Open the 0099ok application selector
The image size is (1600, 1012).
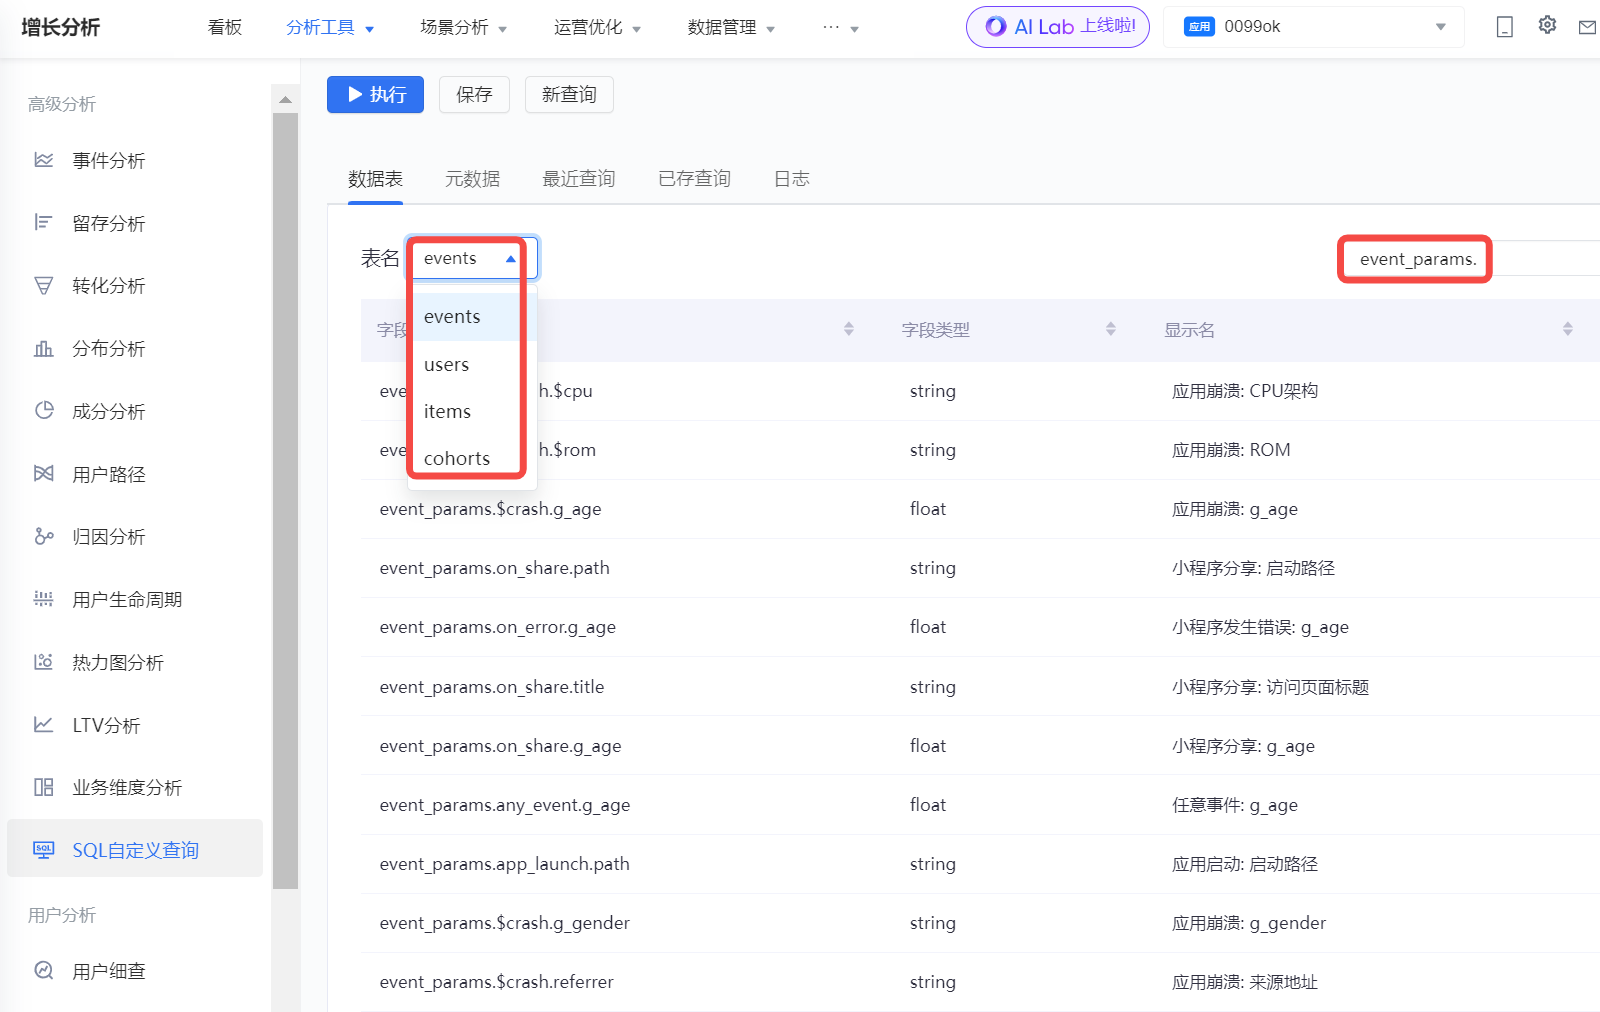(x=1314, y=27)
